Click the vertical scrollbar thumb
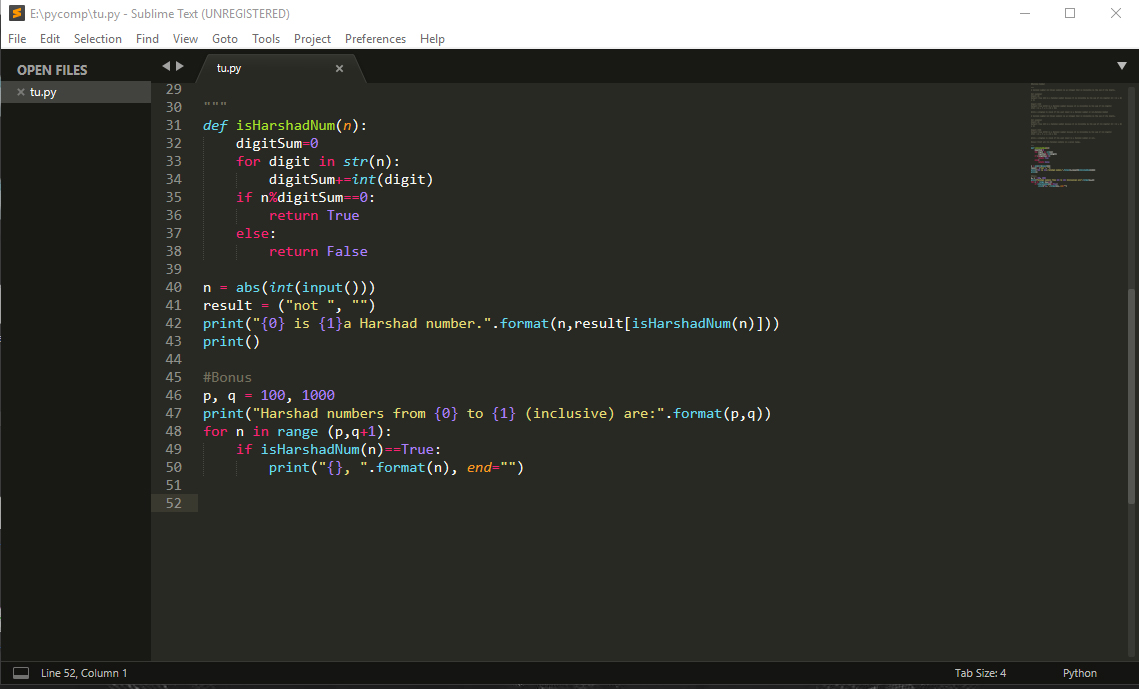 pyautogui.click(x=1131, y=396)
